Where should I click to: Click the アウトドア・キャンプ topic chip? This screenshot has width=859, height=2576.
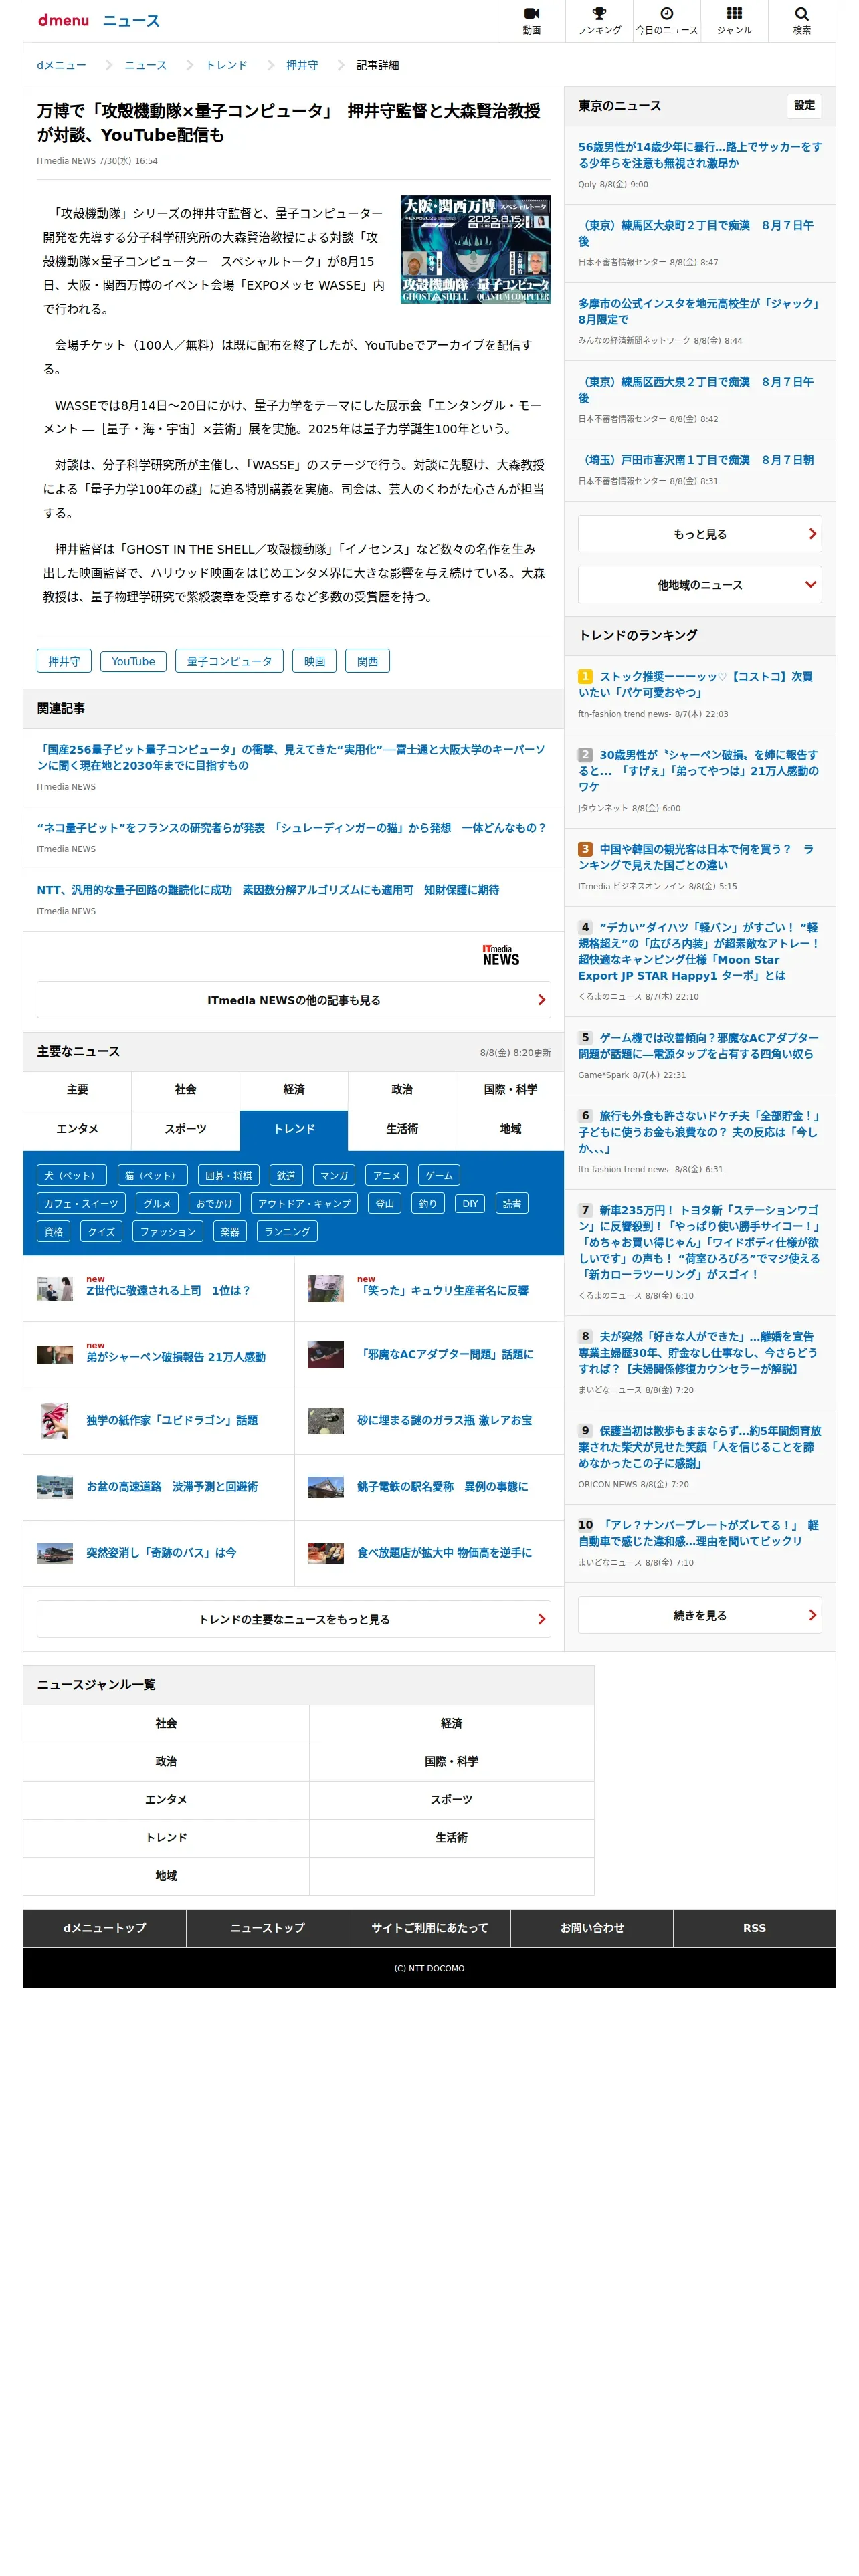[x=305, y=1203]
